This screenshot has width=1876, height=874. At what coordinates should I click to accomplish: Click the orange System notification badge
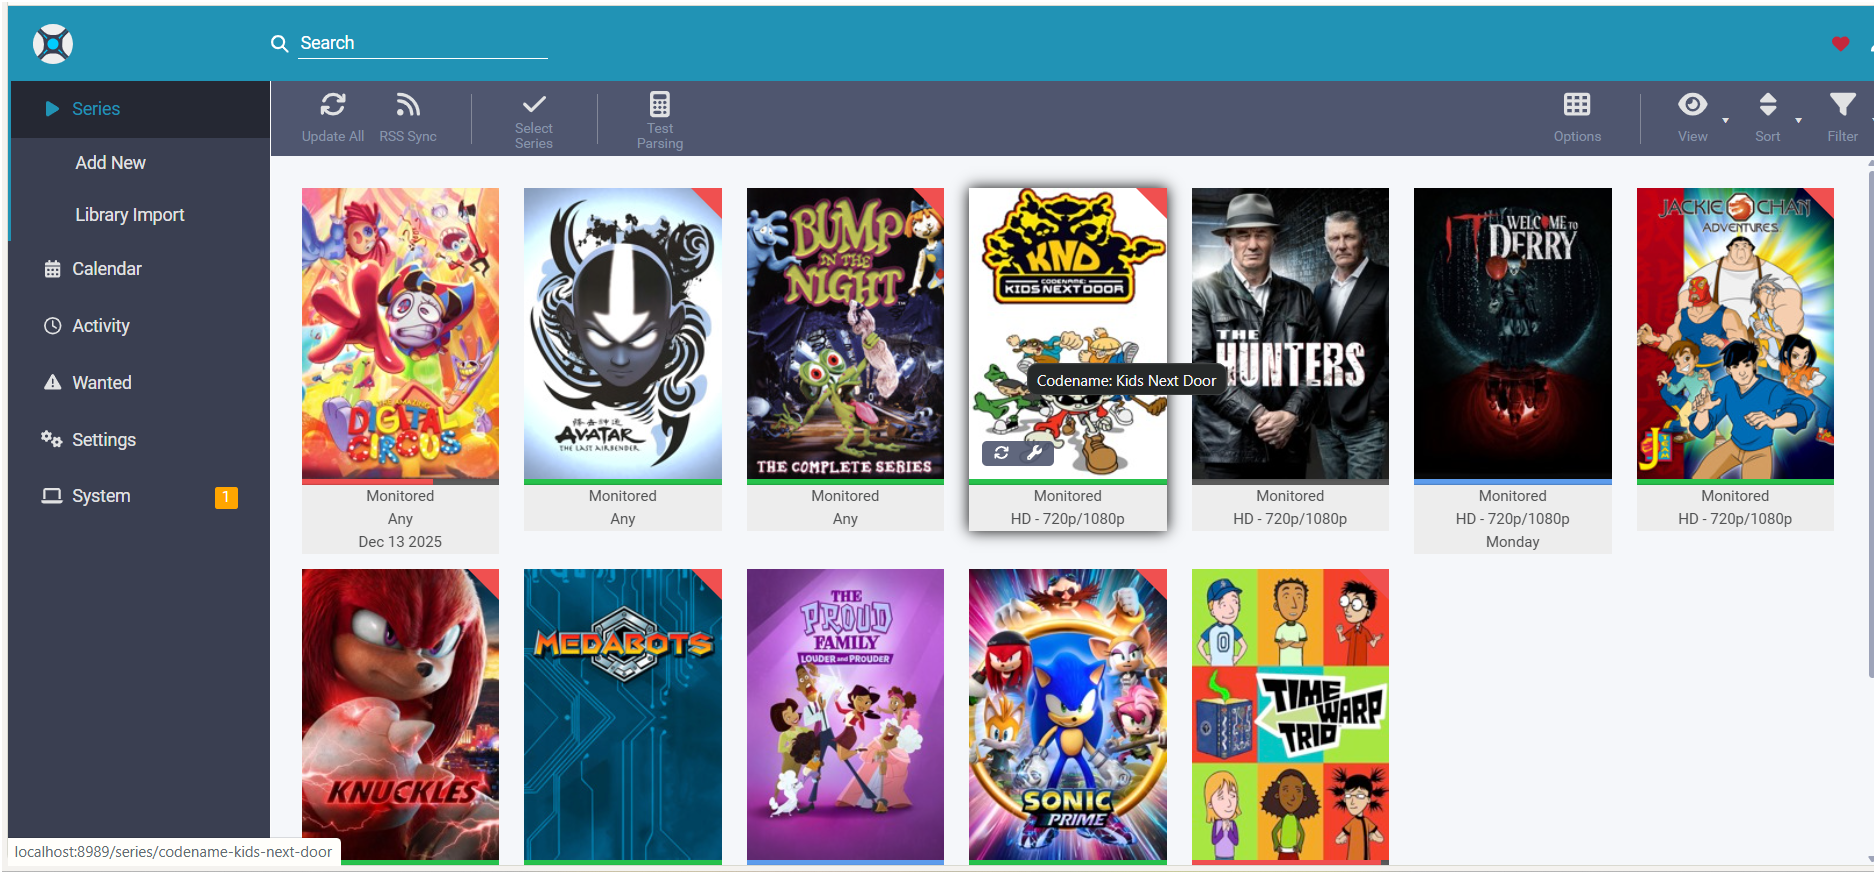click(226, 497)
